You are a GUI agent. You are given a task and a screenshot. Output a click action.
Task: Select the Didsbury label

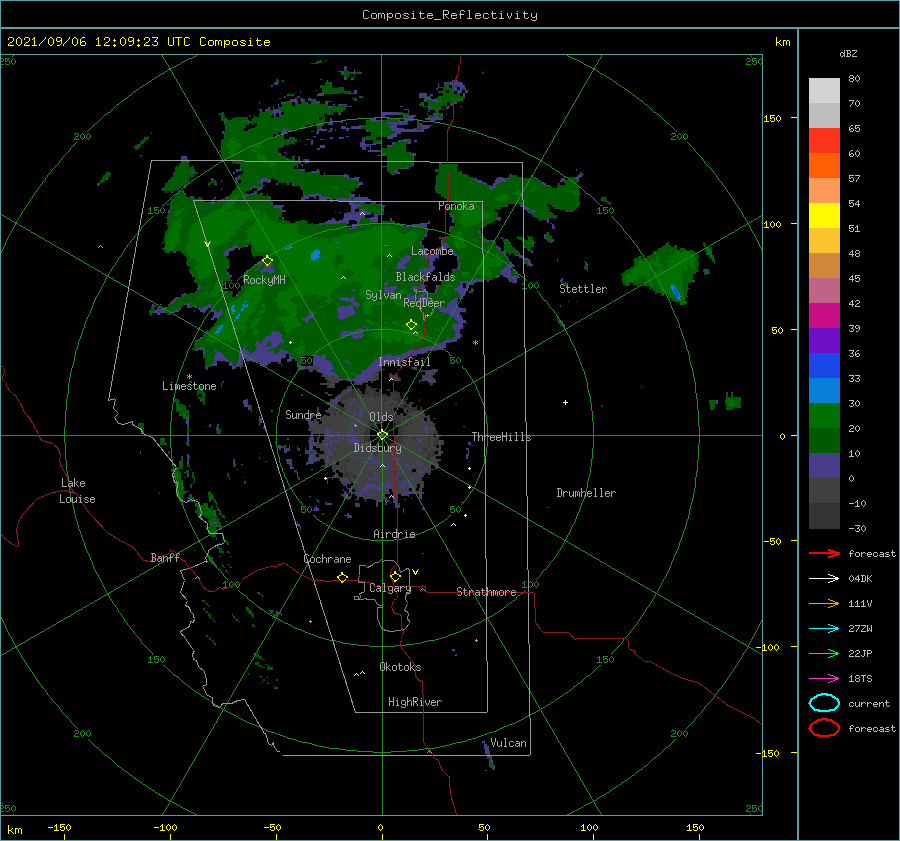[x=377, y=448]
